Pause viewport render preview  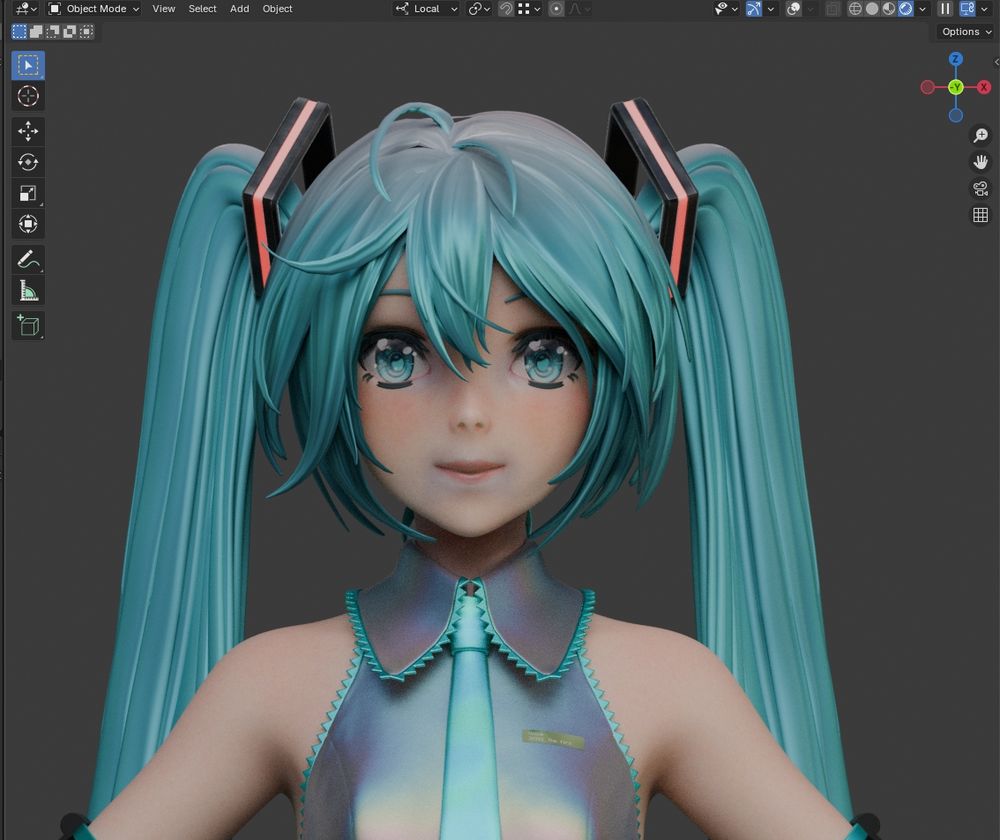pyautogui.click(x=945, y=9)
